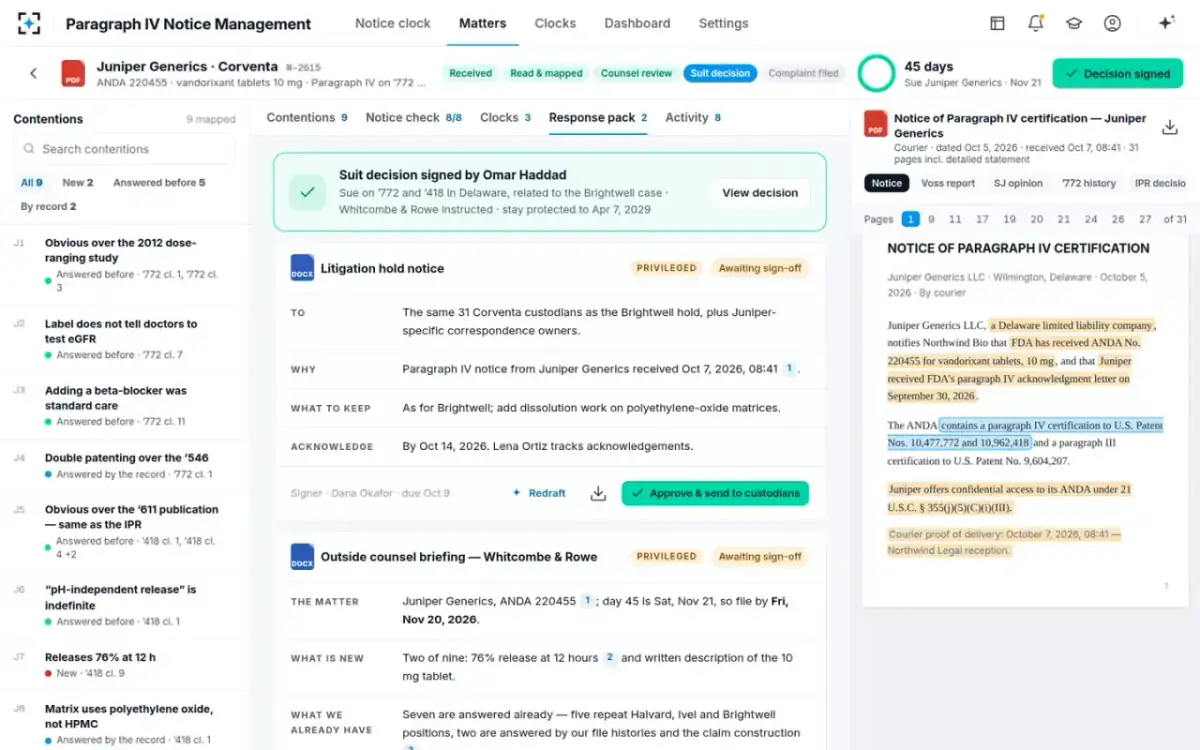Open the sparkle assistant icon
This screenshot has height=750, width=1200.
click(x=1166, y=23)
